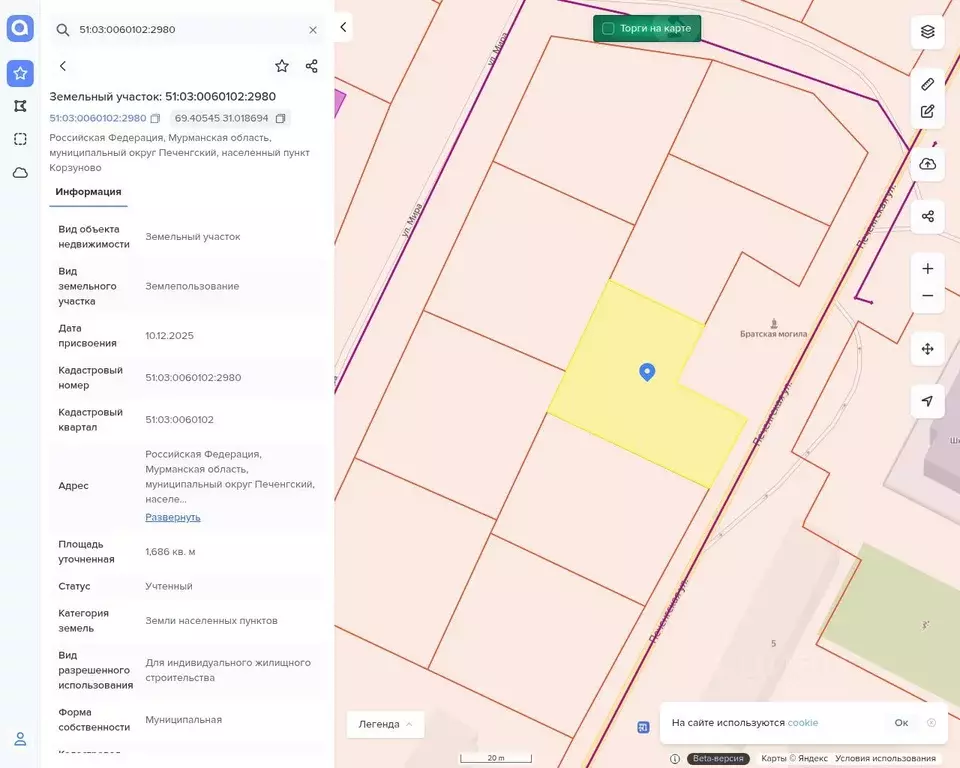Open the map layers button

click(928, 31)
